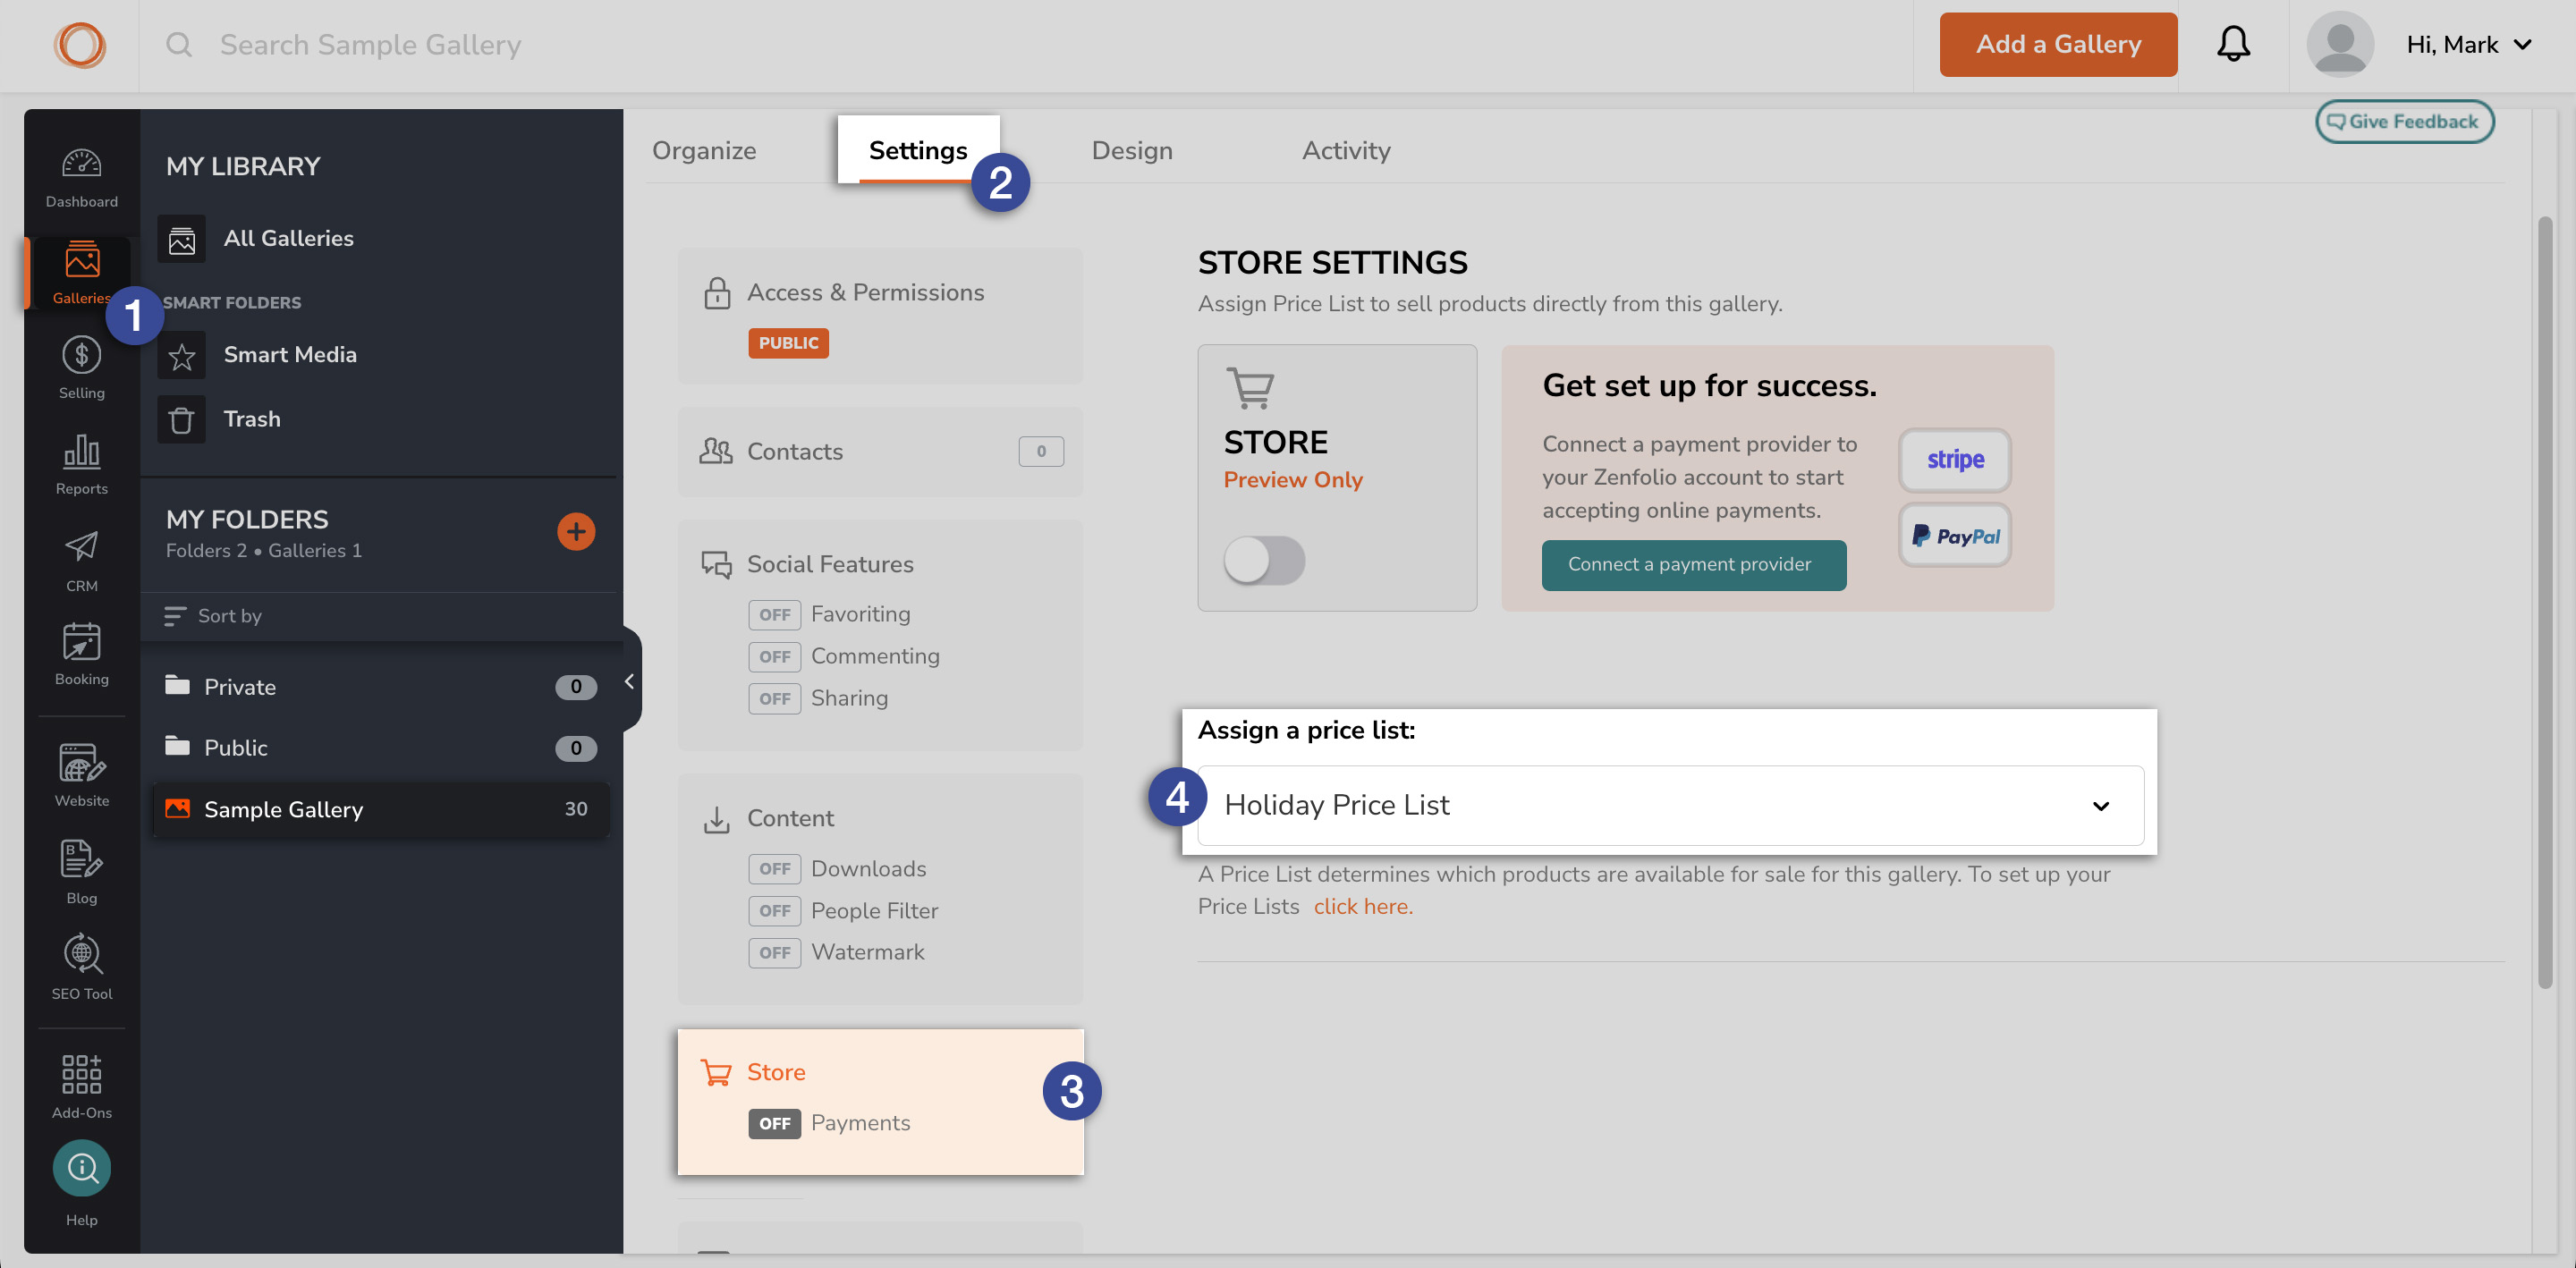
Task: Click the Zenfolio logo
Action: pyautogui.click(x=80, y=45)
